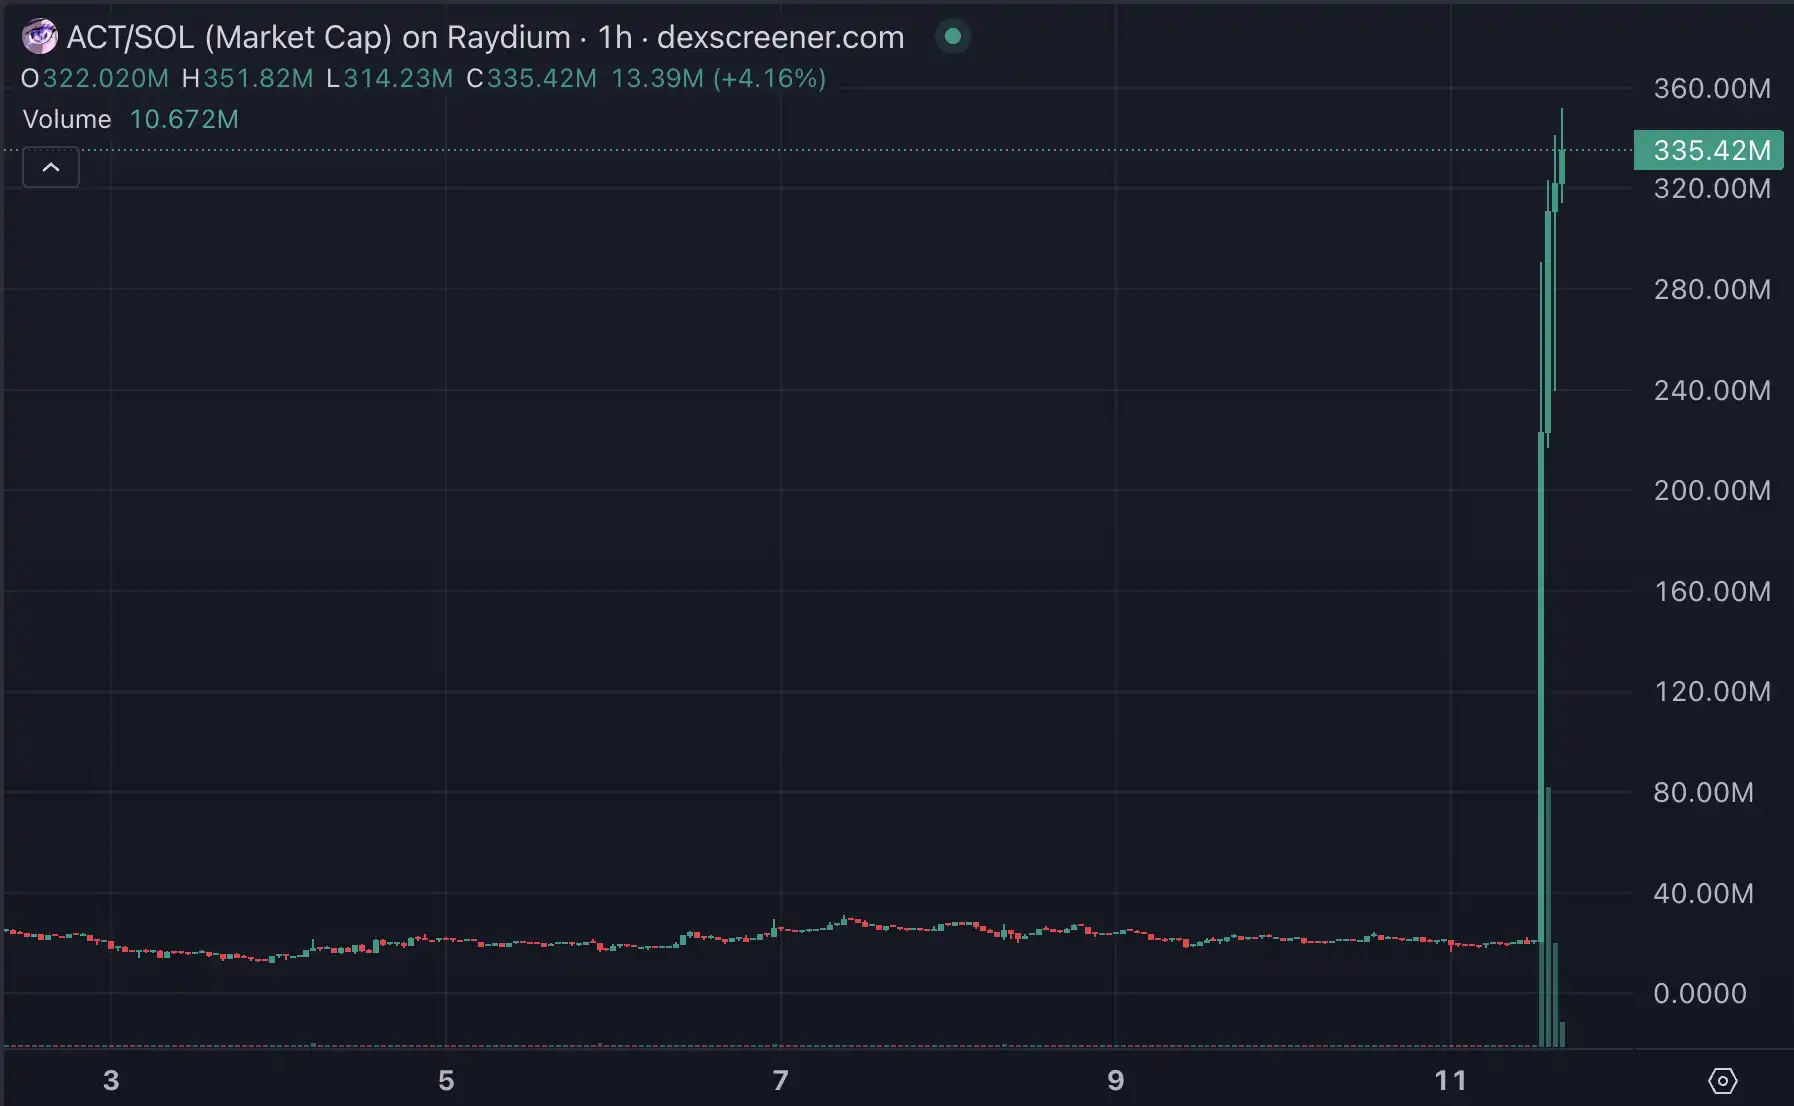The width and height of the screenshot is (1794, 1106).
Task: Click the 200.00M price axis label
Action: point(1712,491)
